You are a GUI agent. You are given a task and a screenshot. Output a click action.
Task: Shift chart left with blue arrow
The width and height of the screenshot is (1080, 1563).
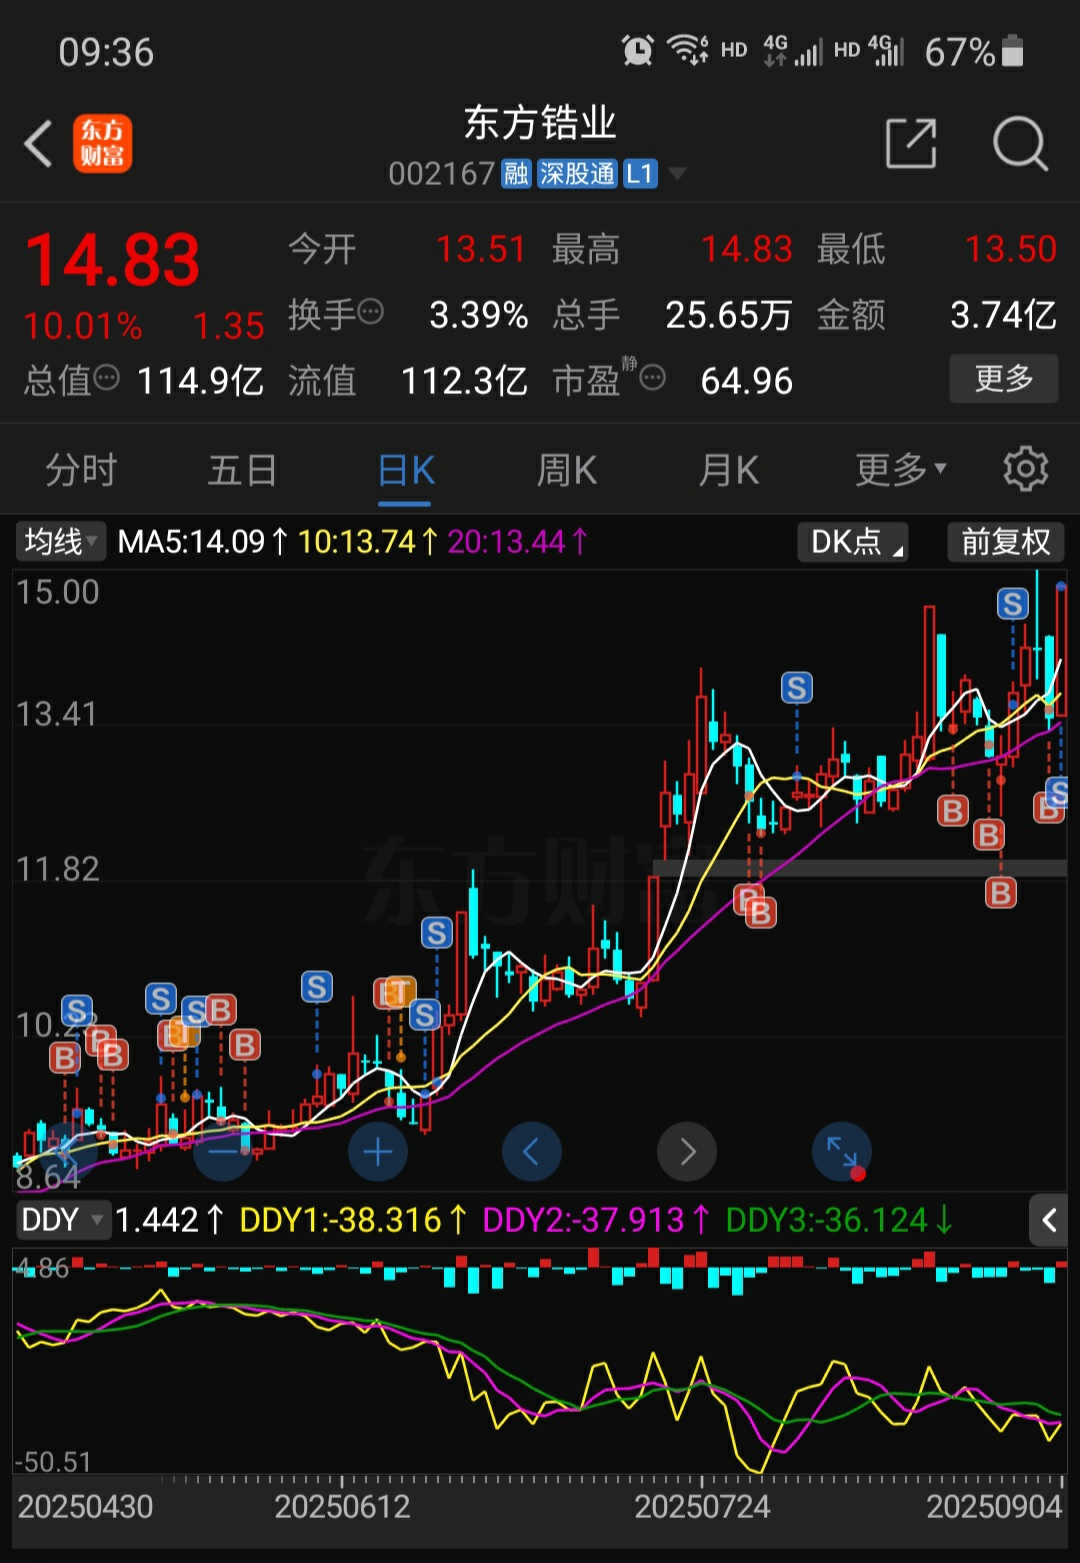pyautogui.click(x=532, y=1153)
